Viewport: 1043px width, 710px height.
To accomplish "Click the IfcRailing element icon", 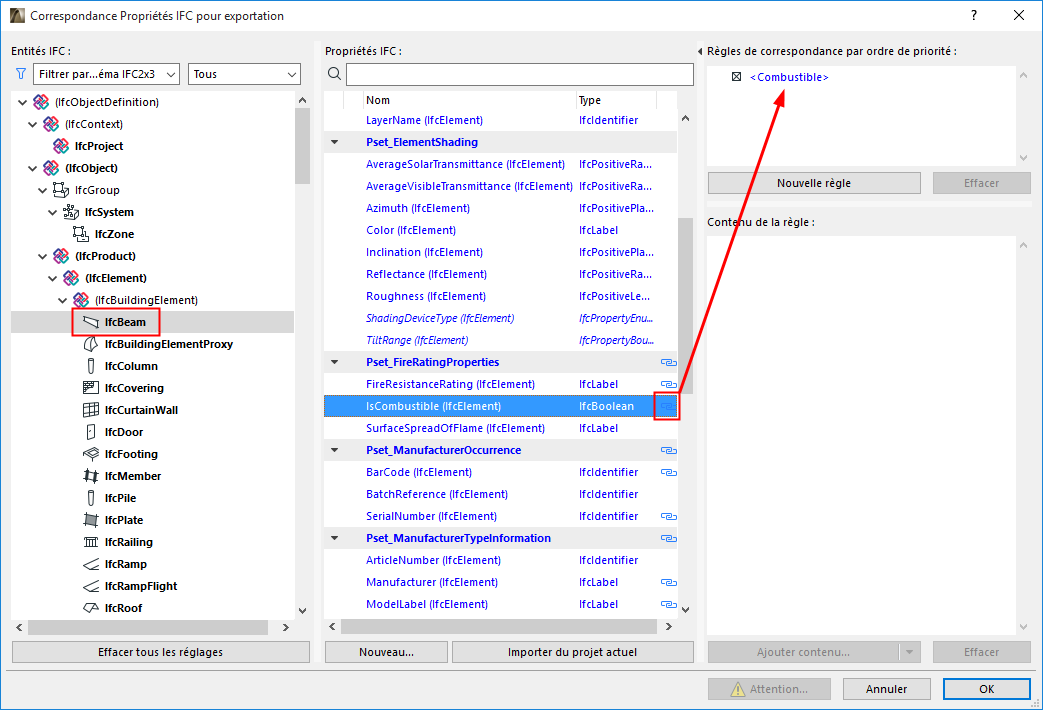I will [90, 542].
